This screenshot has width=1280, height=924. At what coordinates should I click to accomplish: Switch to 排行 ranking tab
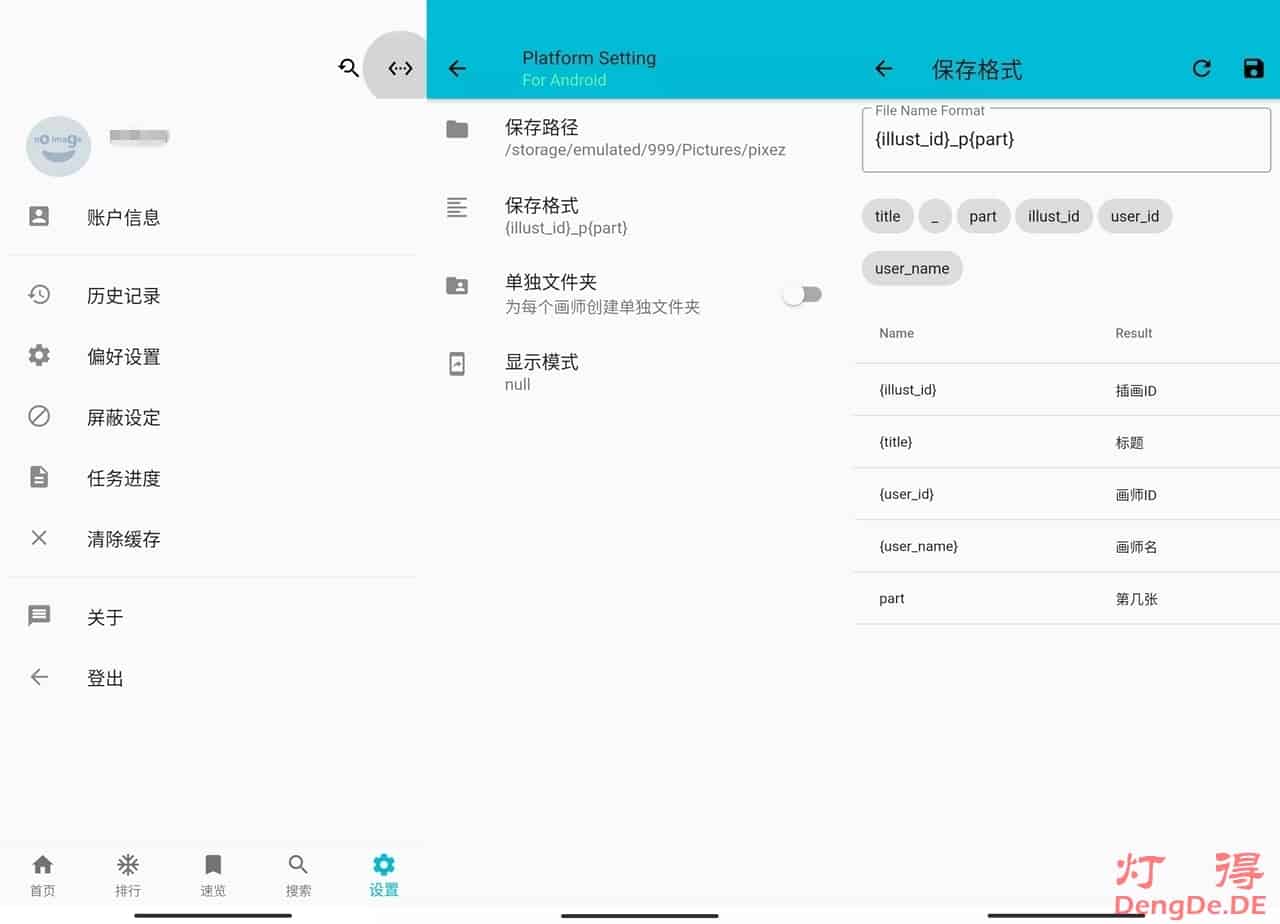tap(128, 875)
